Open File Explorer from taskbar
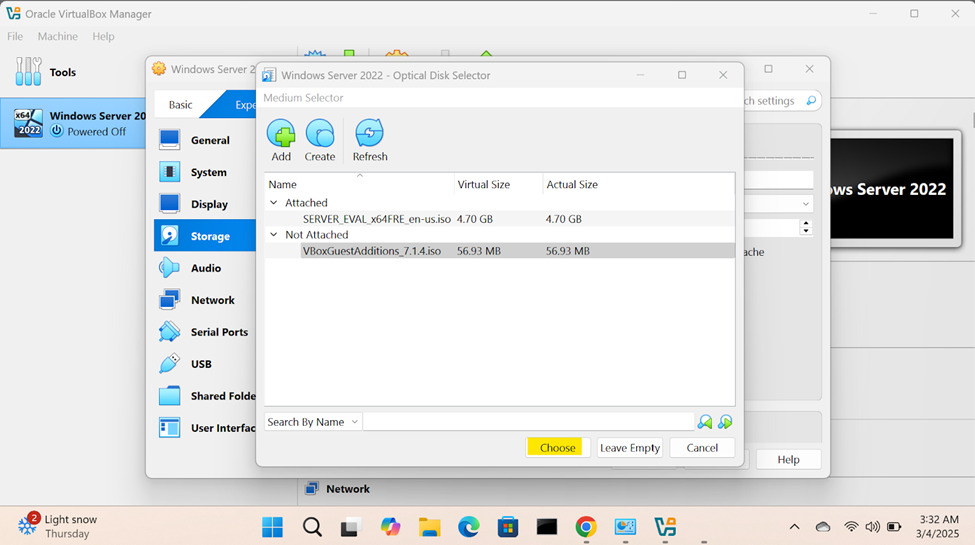975x545 pixels. (429, 527)
